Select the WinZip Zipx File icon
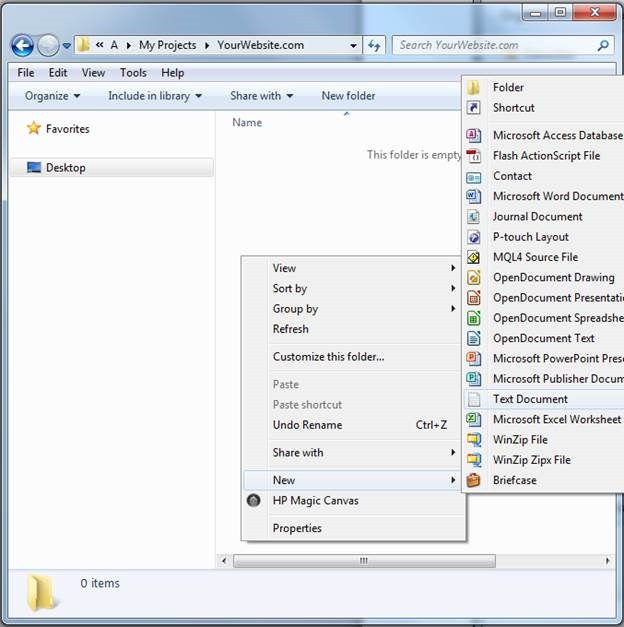The height and width of the screenshot is (627, 624). coord(474,460)
